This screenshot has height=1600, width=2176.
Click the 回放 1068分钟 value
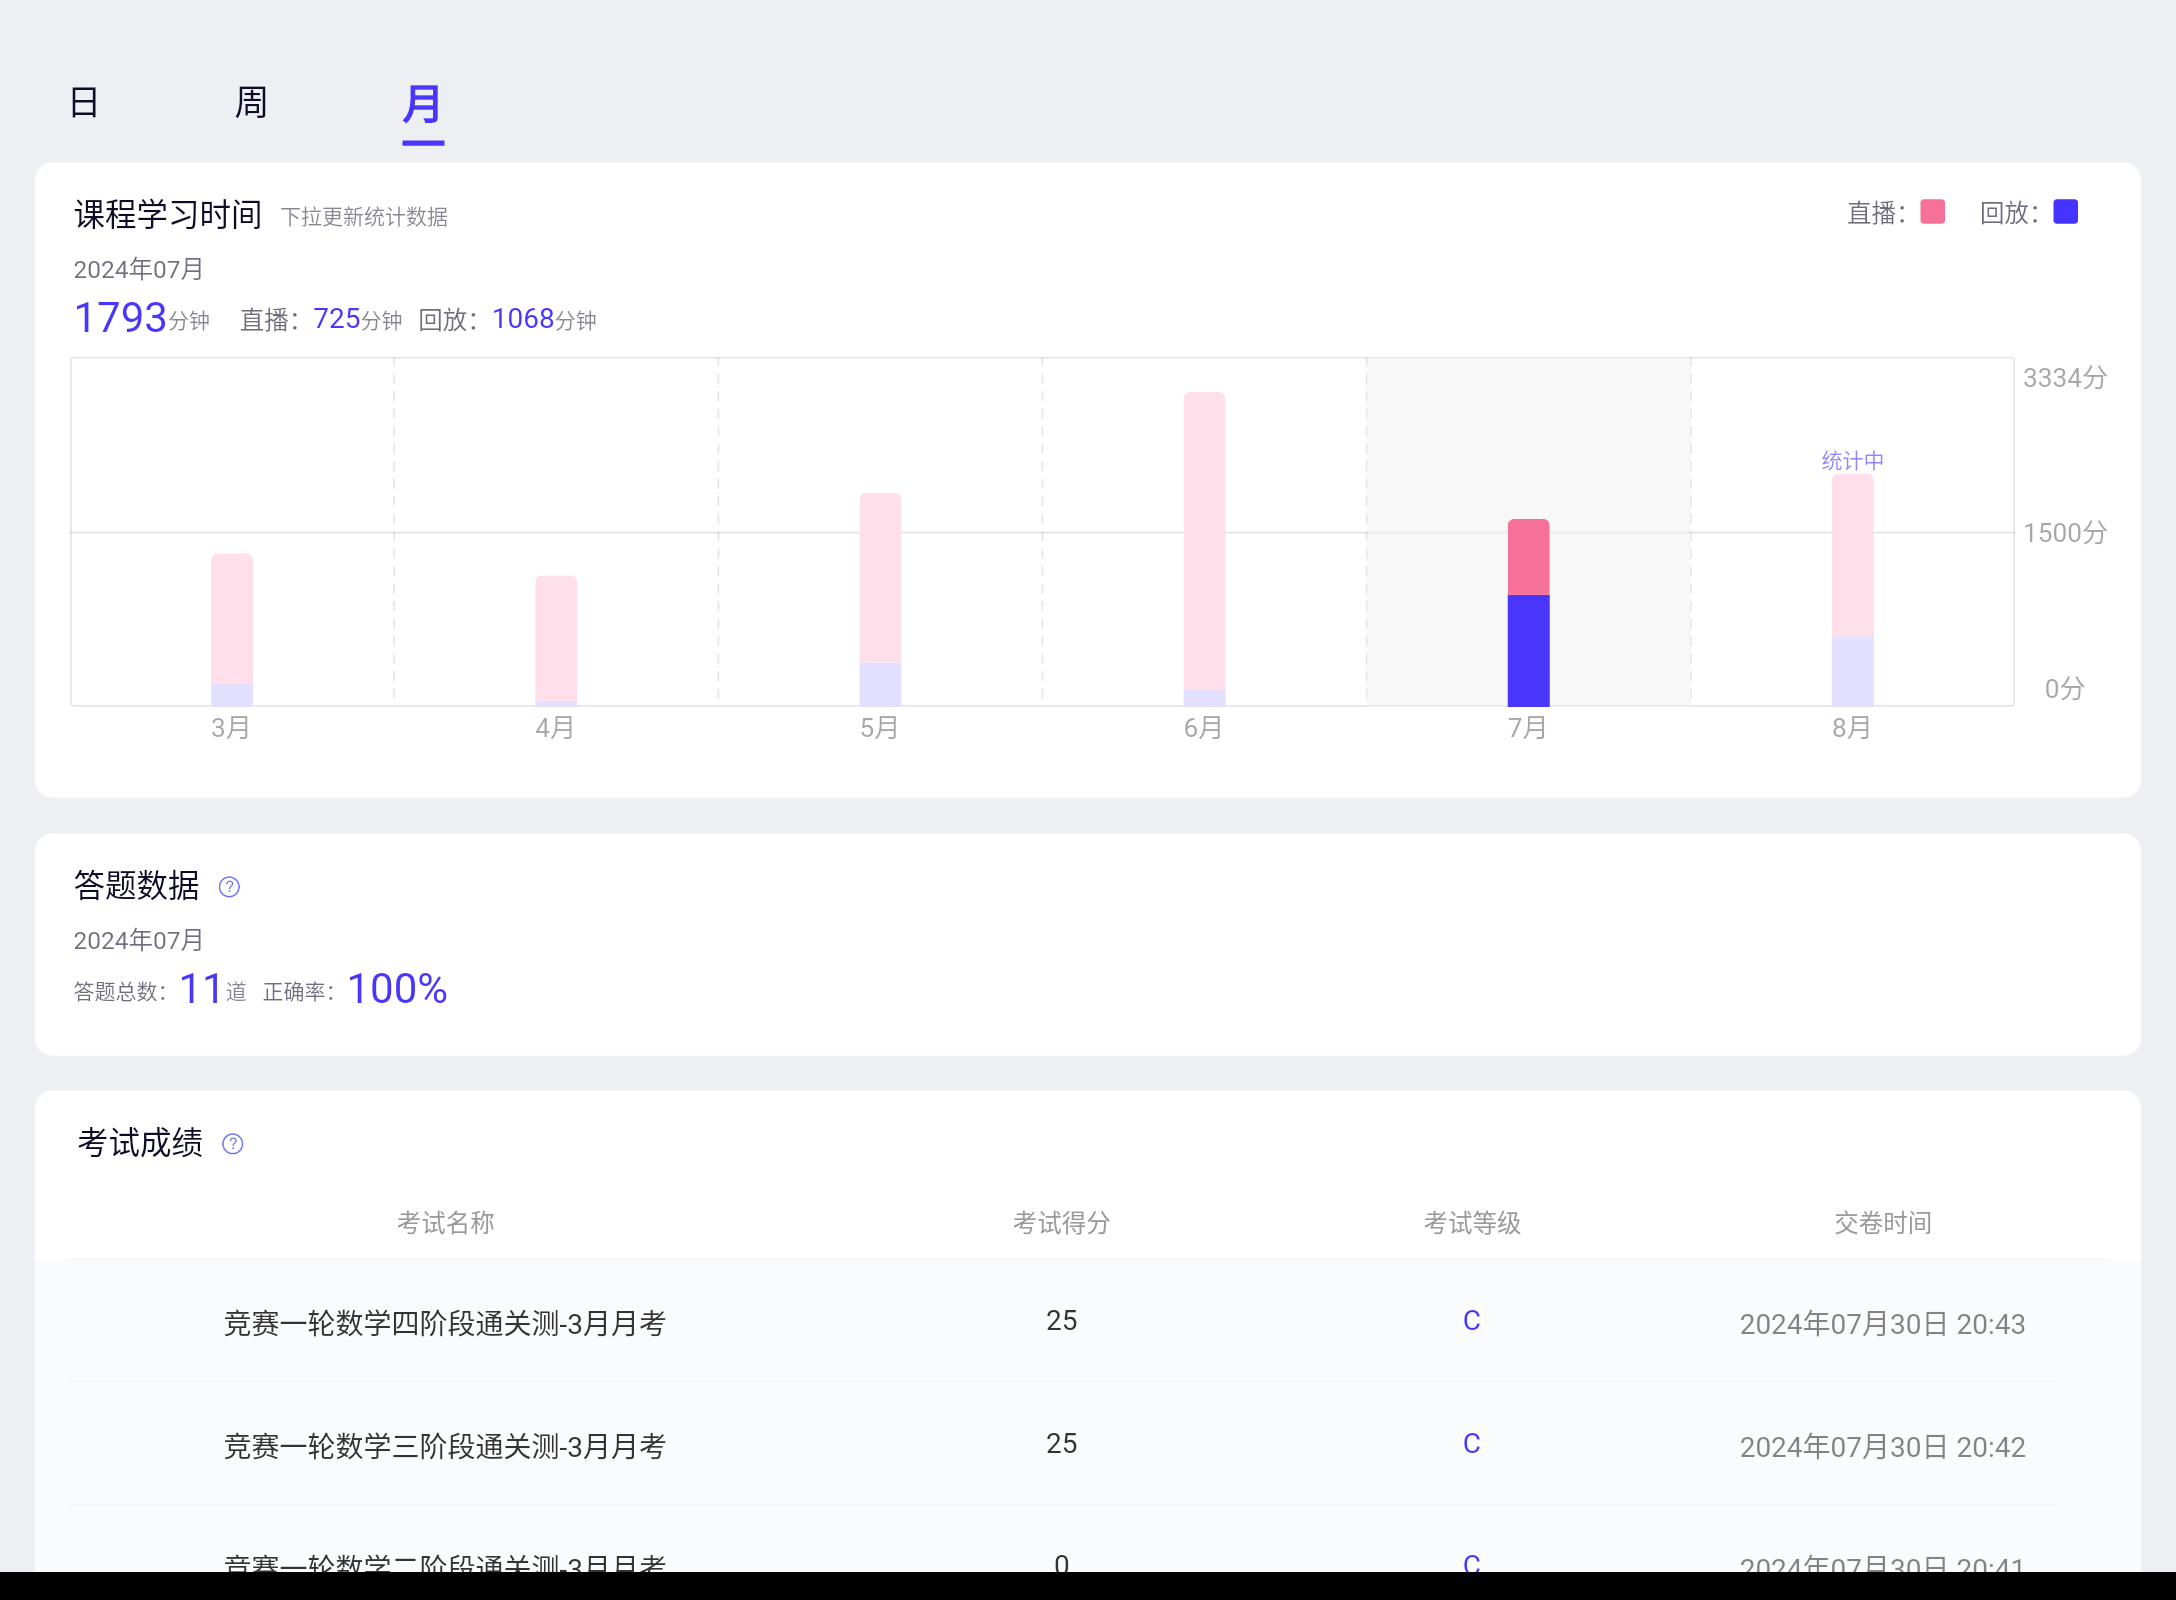click(x=507, y=320)
